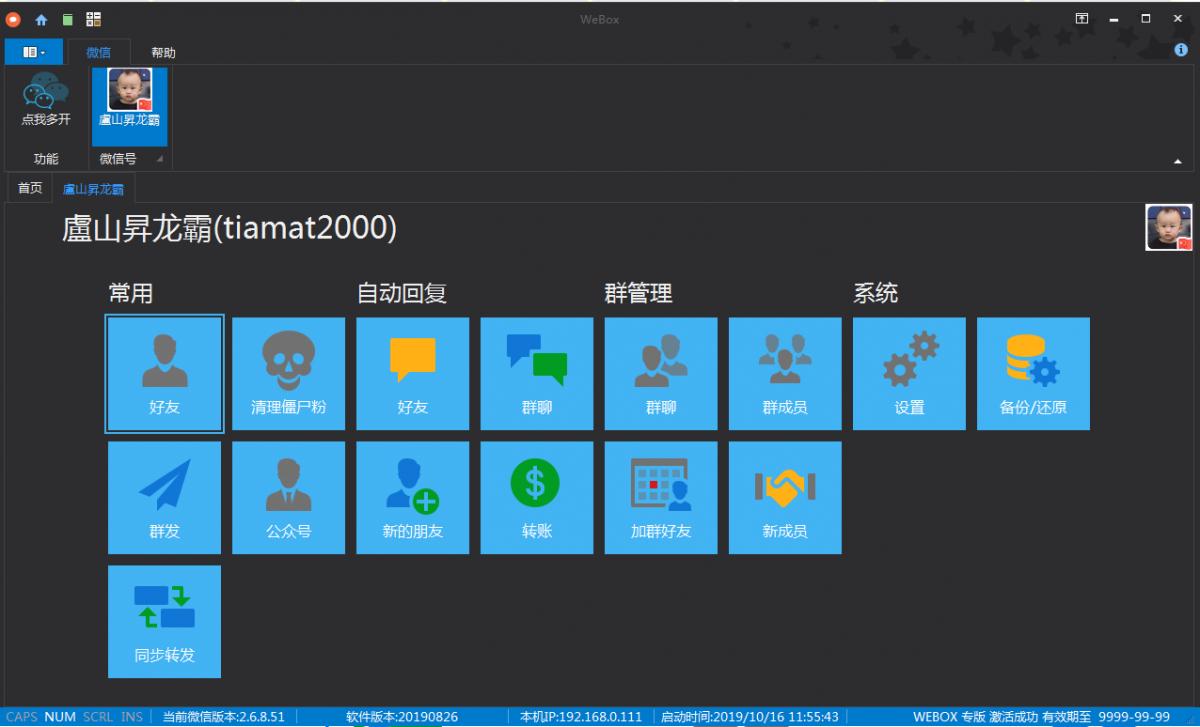
Task: Click the NUM indicator in status bar
Action: (60, 717)
